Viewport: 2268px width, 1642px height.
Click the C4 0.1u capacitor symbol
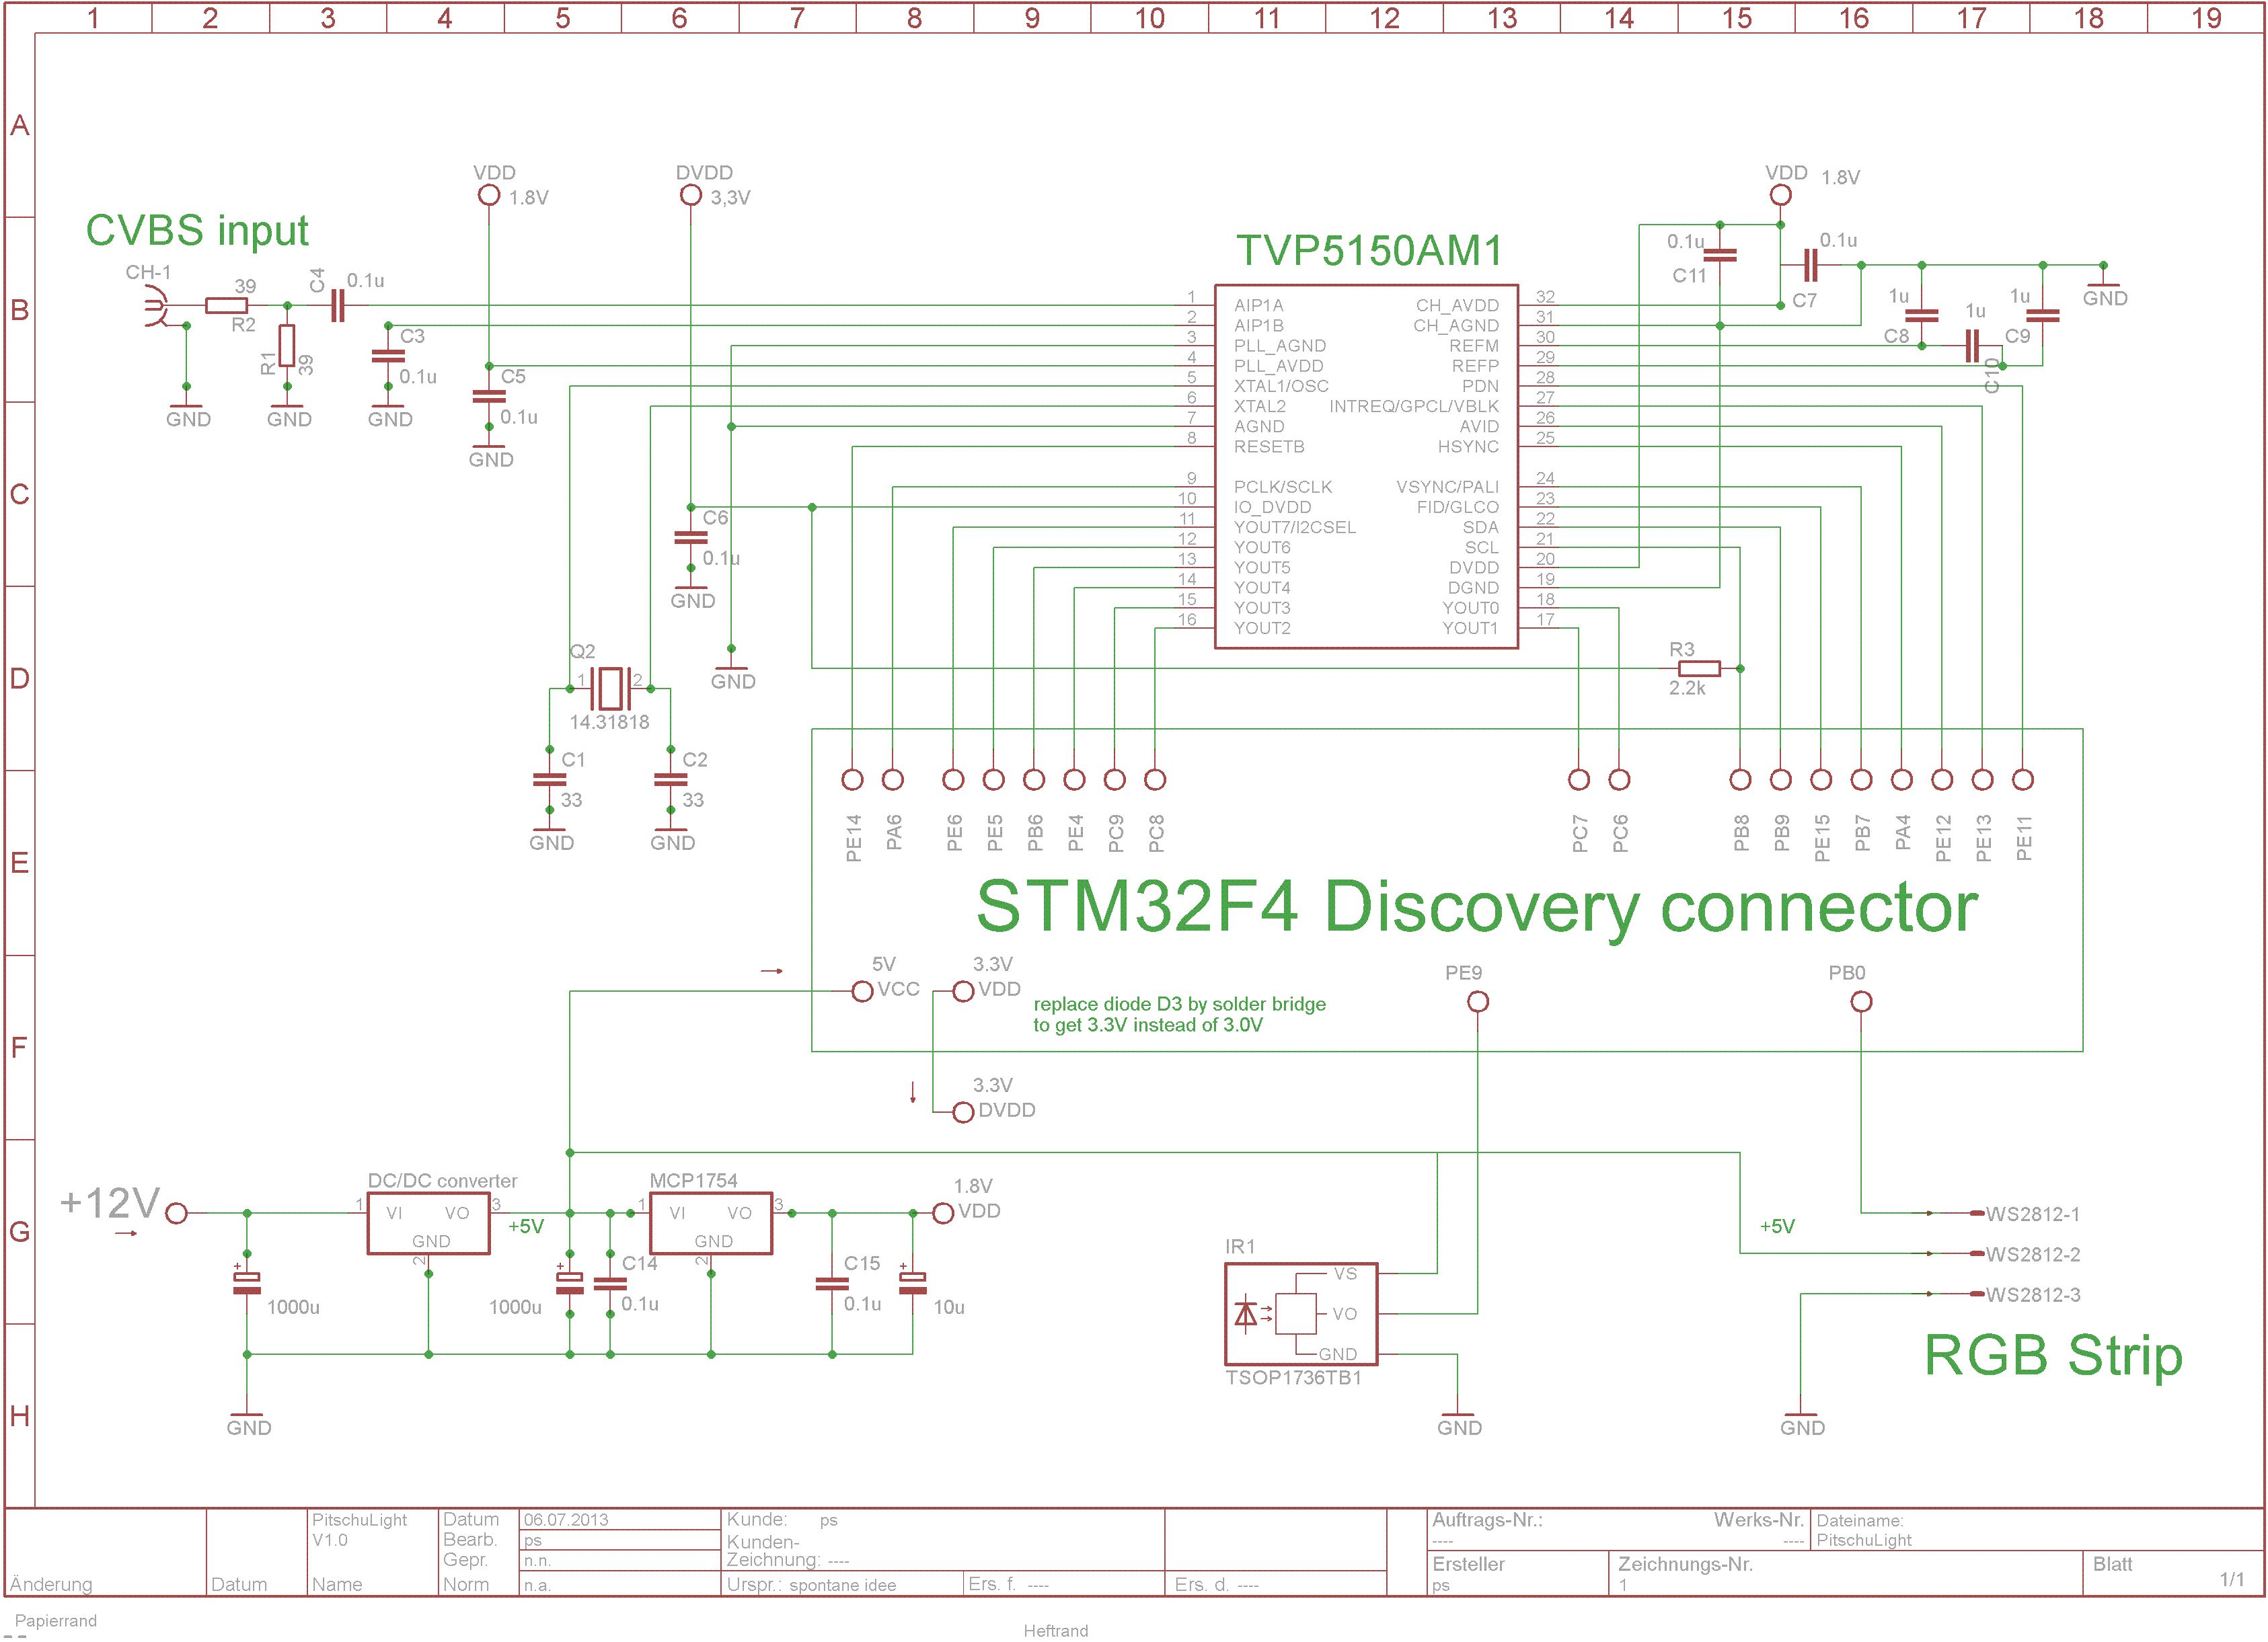point(337,306)
